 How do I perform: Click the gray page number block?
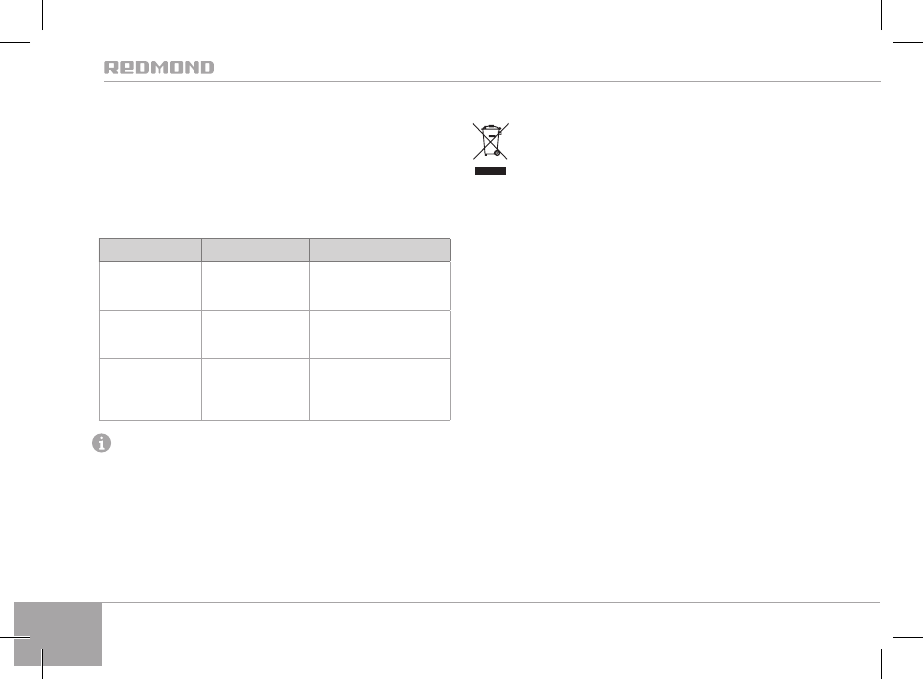[59, 633]
